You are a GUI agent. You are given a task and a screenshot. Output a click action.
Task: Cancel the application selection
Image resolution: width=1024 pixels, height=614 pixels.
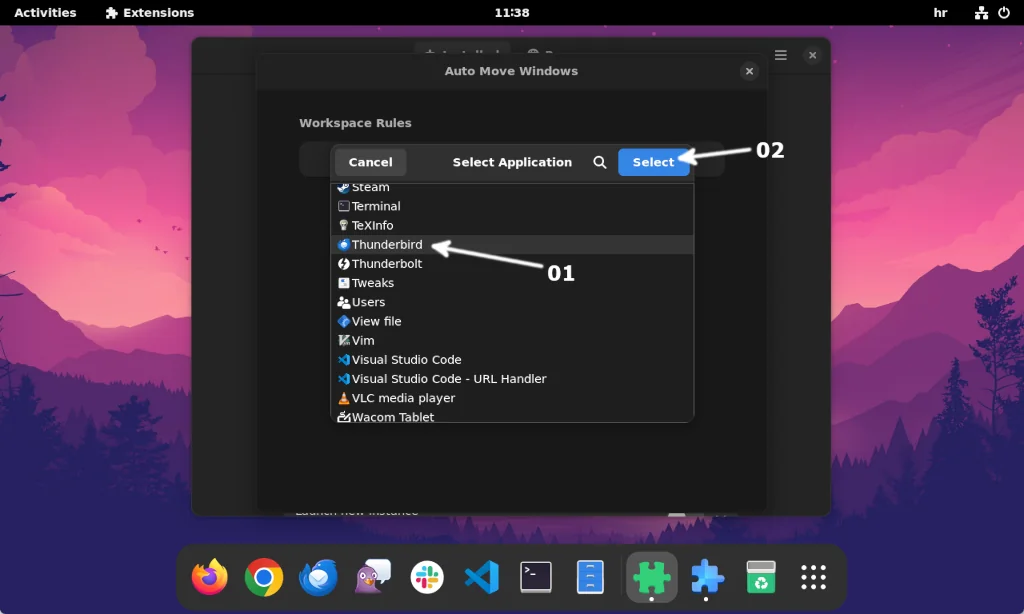point(370,161)
